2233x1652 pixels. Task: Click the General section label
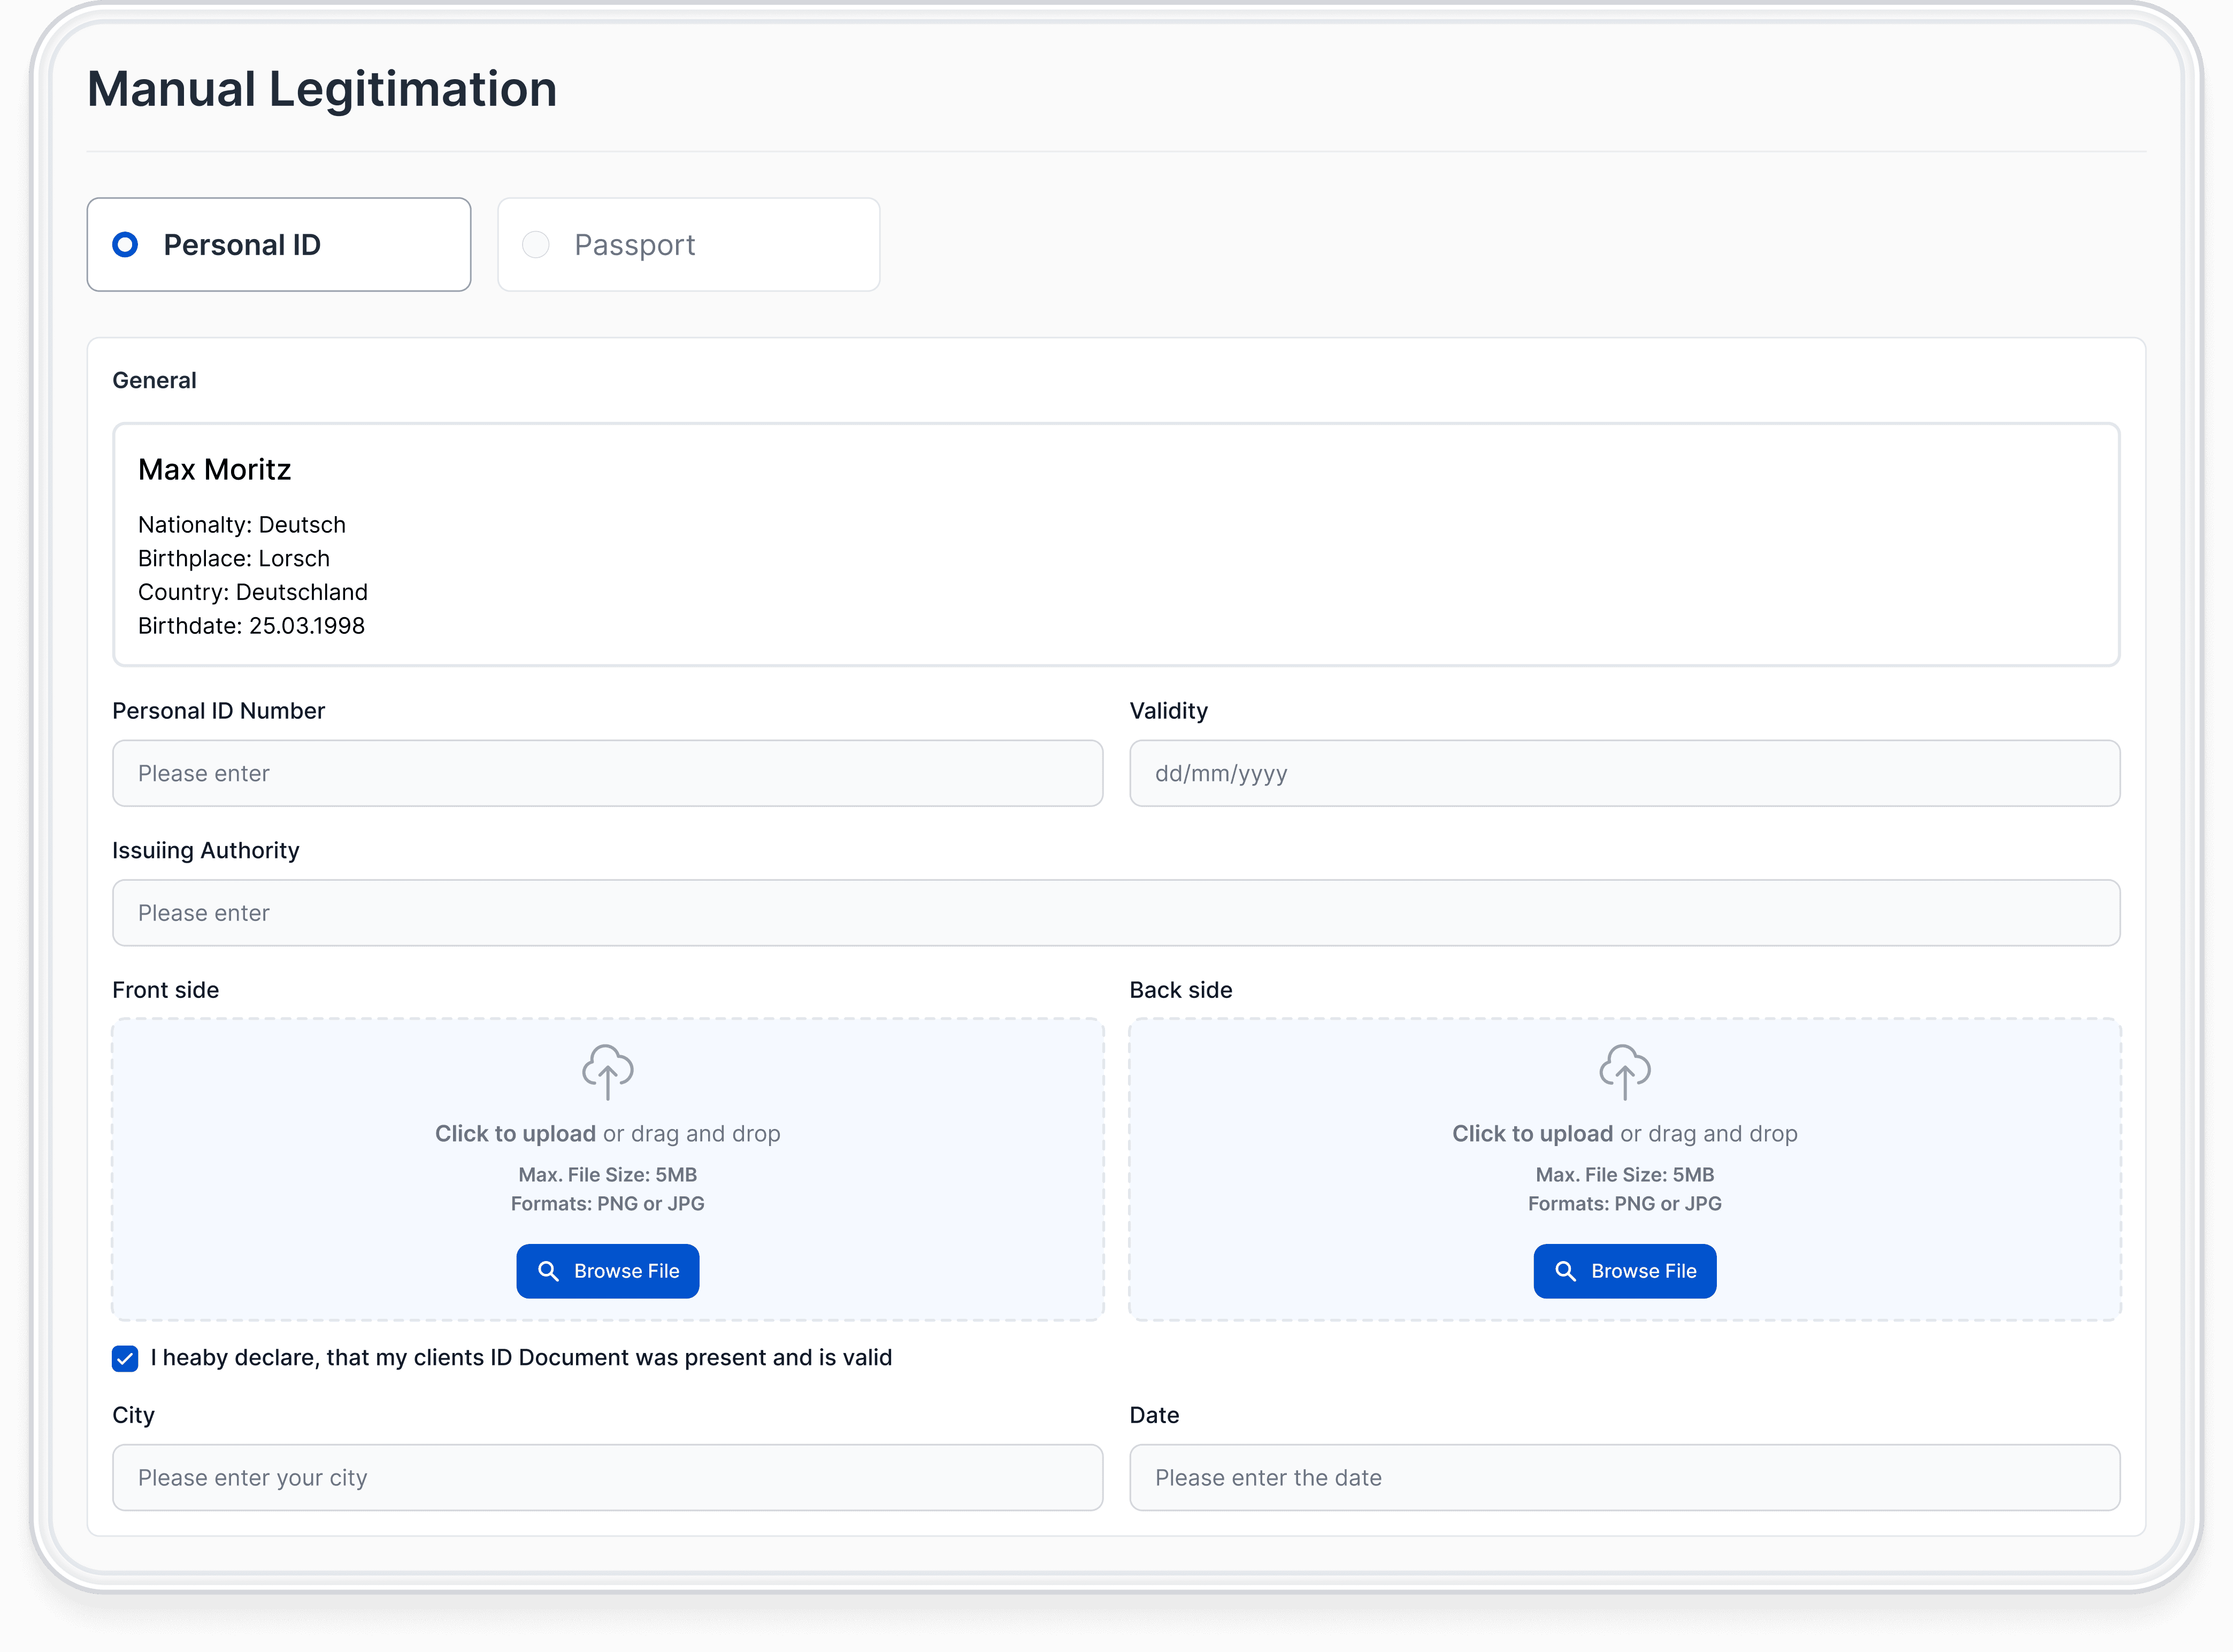[x=154, y=379]
